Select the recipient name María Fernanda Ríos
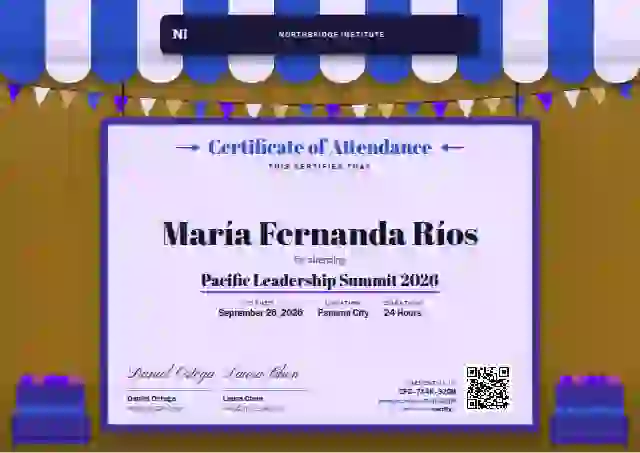The height and width of the screenshot is (453, 640). (x=320, y=234)
